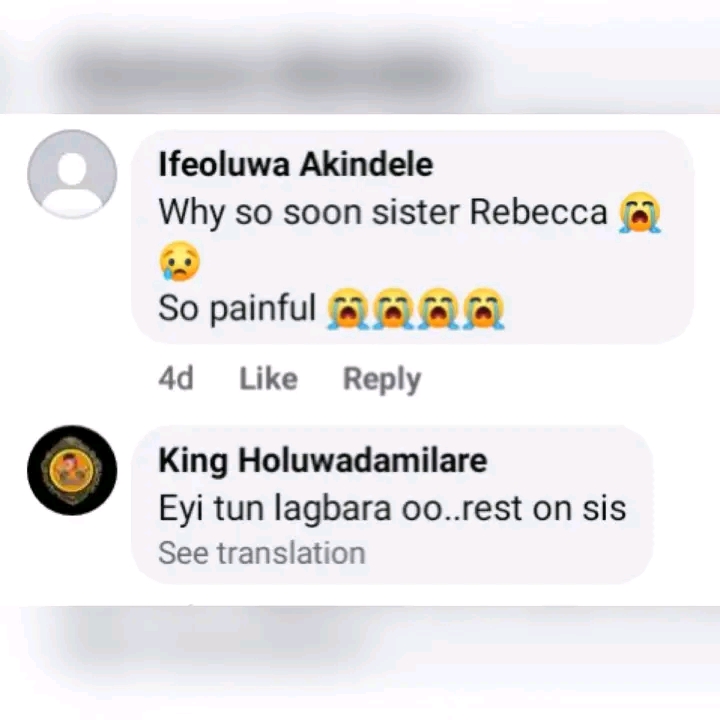Open the King Holuwadamilare name link
This screenshot has width=720, height=720.
click(x=322, y=461)
